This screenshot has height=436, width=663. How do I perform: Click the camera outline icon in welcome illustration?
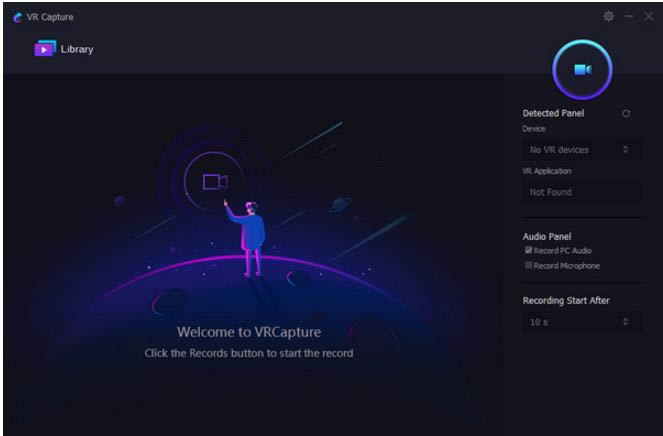click(x=215, y=182)
